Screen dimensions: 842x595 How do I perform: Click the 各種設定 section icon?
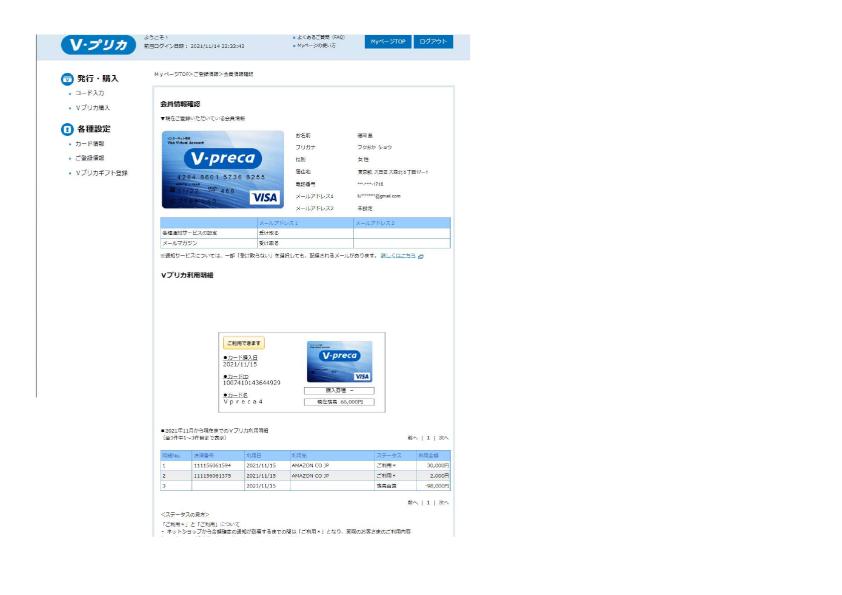pos(67,128)
